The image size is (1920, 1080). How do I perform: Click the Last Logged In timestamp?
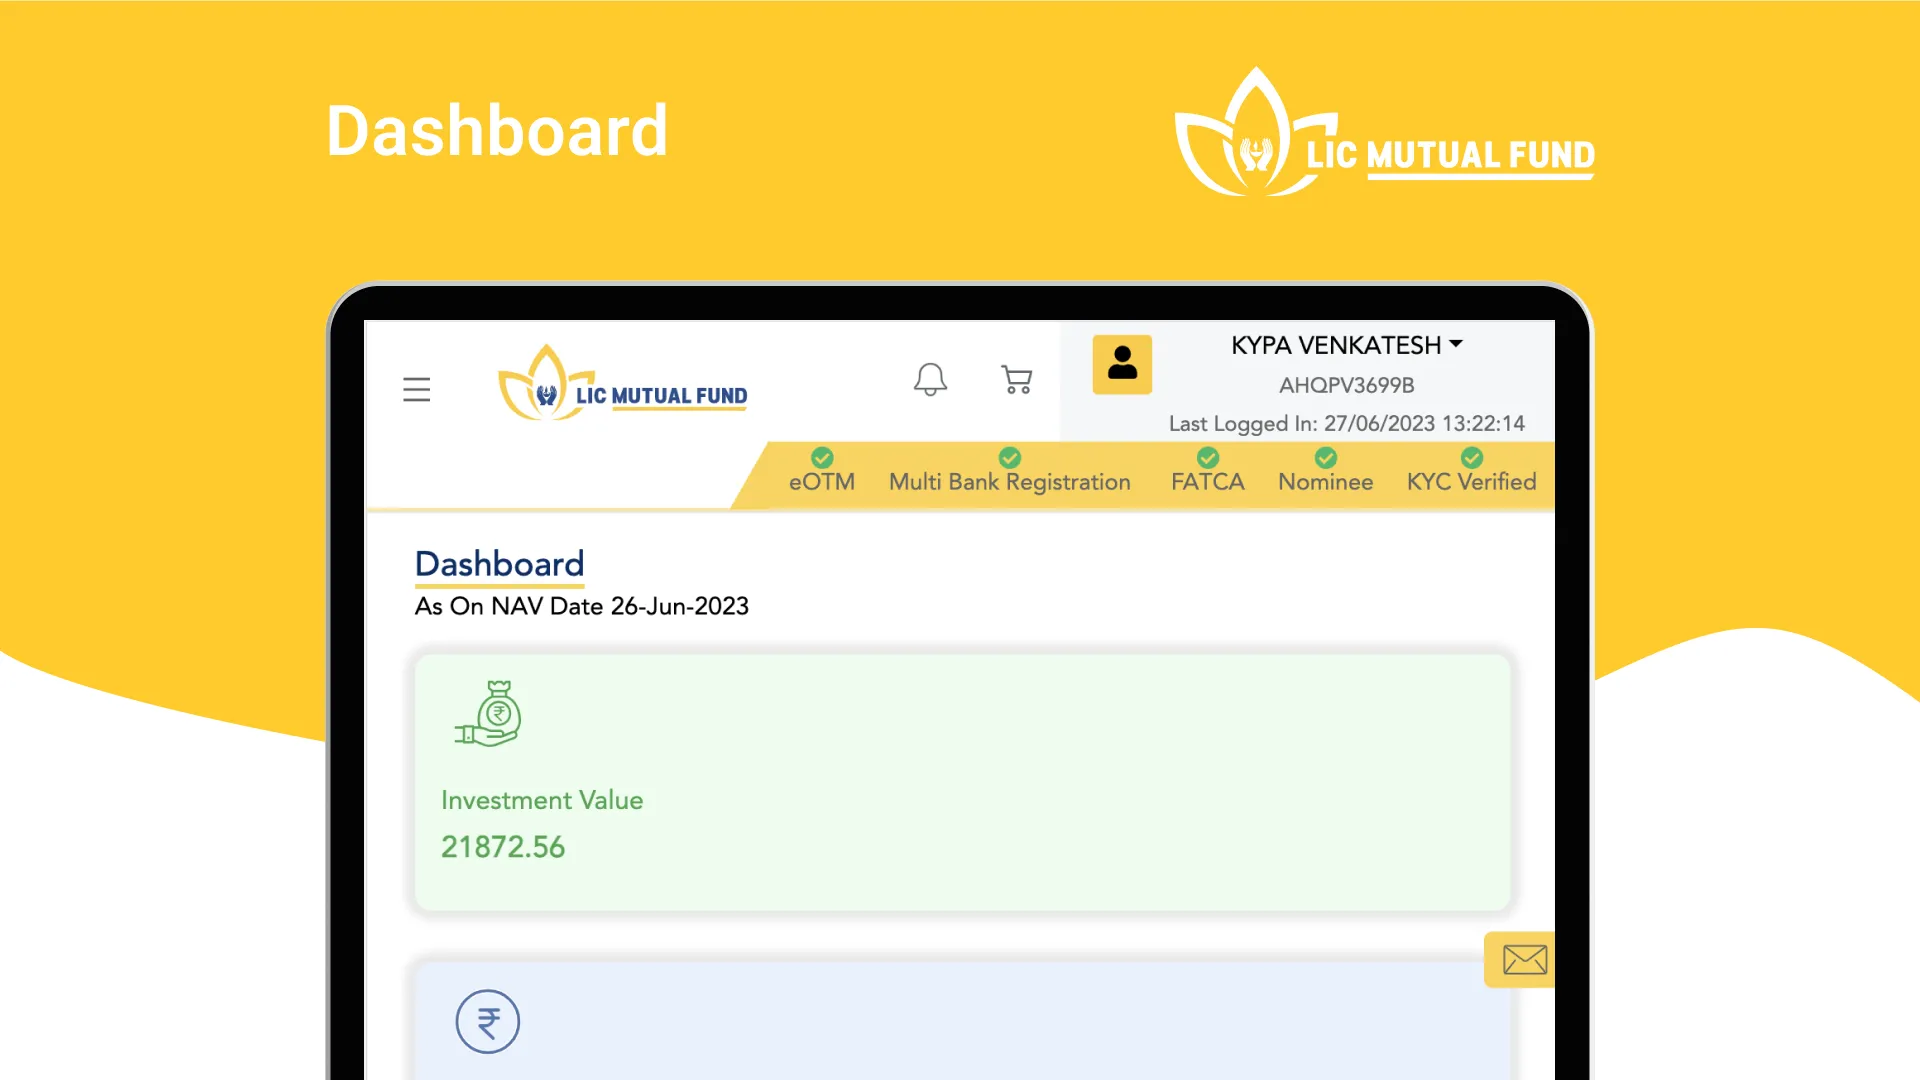(x=1347, y=424)
